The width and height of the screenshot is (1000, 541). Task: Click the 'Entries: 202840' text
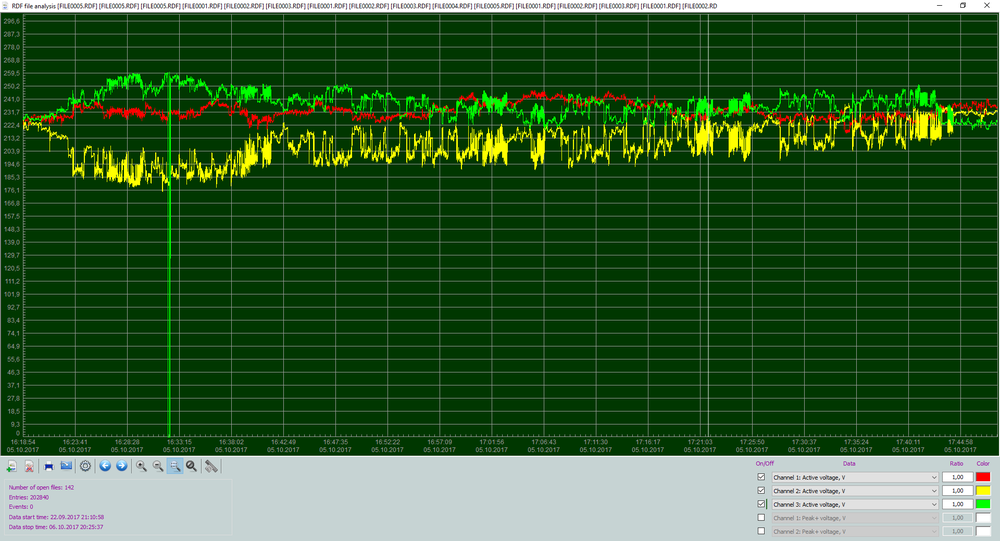pos(29,498)
